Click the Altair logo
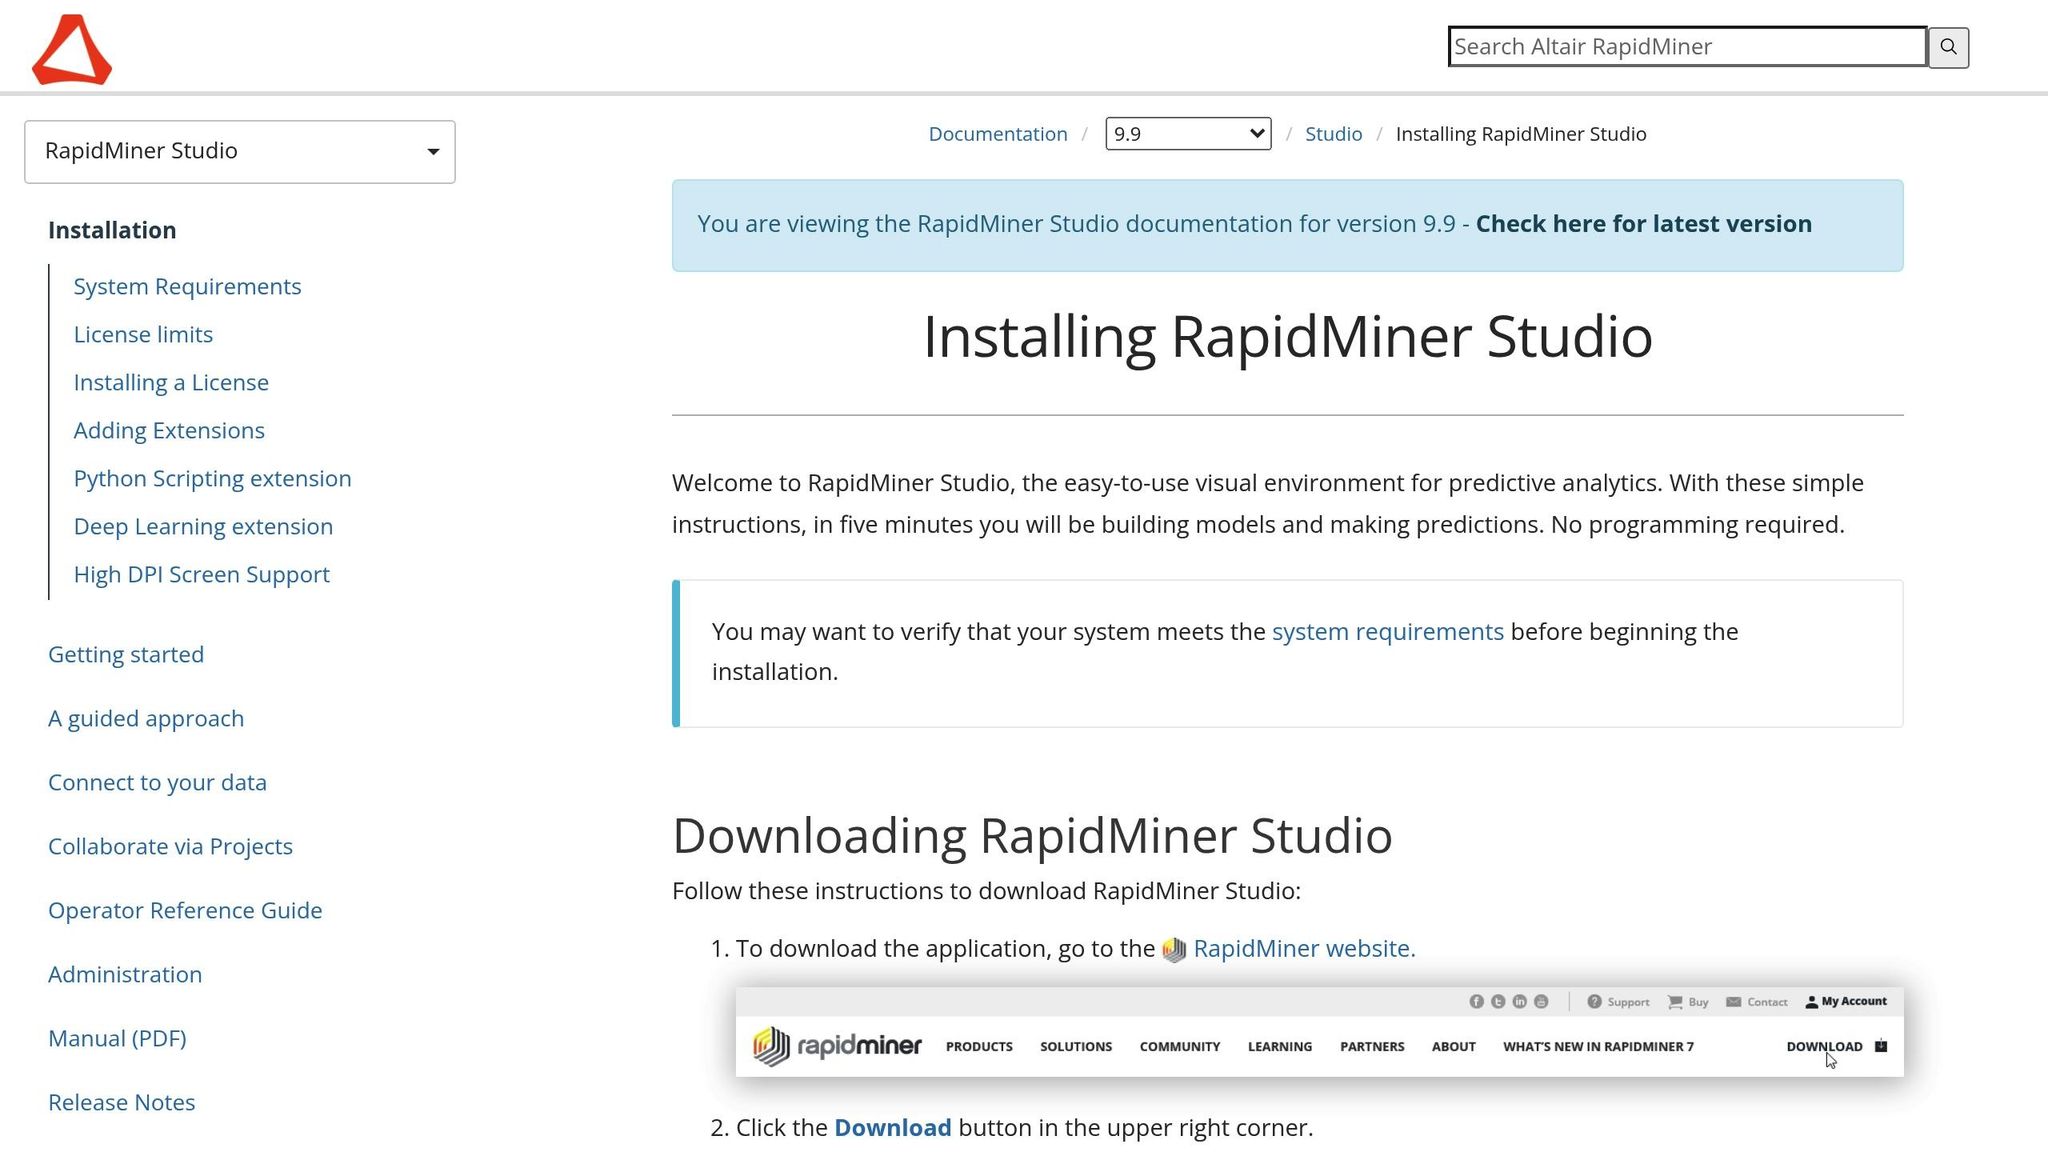This screenshot has width=2048, height=1152. coord(72,47)
